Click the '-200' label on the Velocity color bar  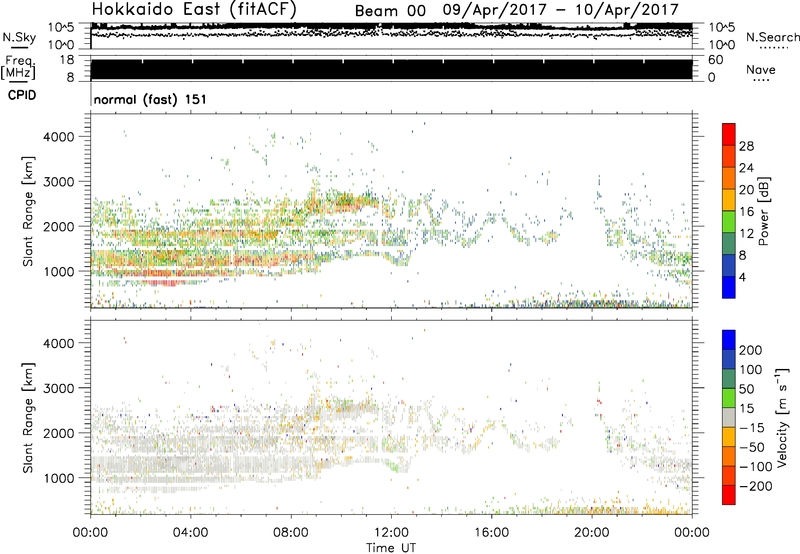tap(756, 486)
